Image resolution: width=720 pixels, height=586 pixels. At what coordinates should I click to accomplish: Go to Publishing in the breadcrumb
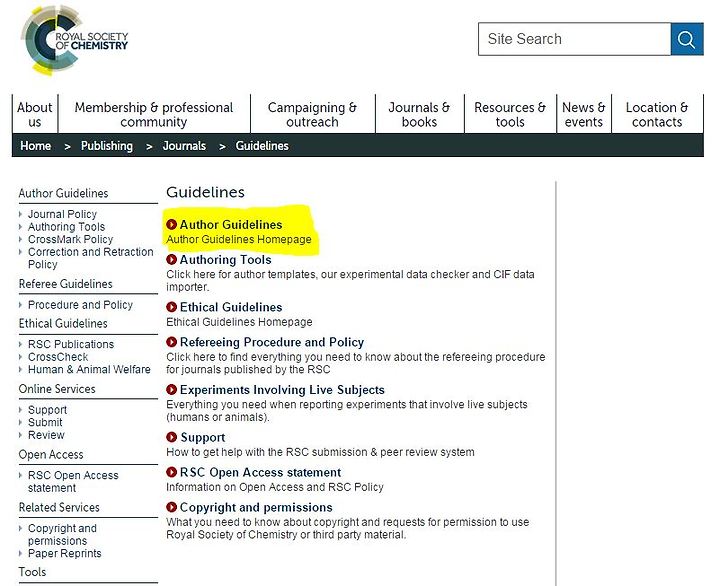tap(107, 146)
